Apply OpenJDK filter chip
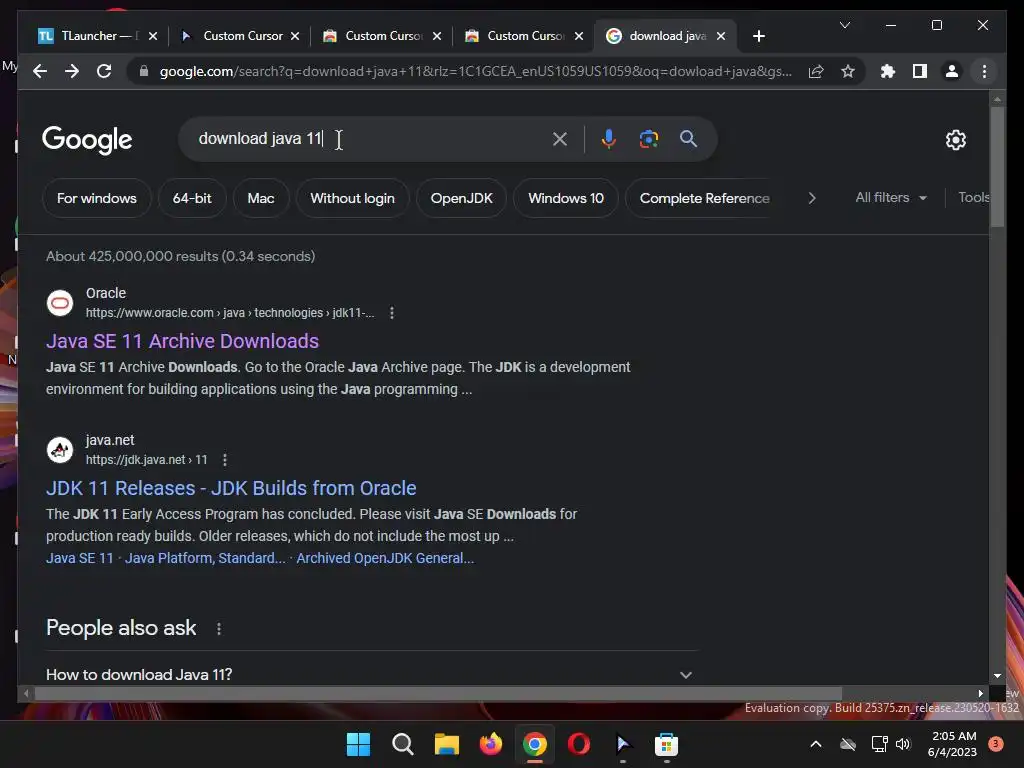Image resolution: width=1024 pixels, height=768 pixels. [x=461, y=198]
